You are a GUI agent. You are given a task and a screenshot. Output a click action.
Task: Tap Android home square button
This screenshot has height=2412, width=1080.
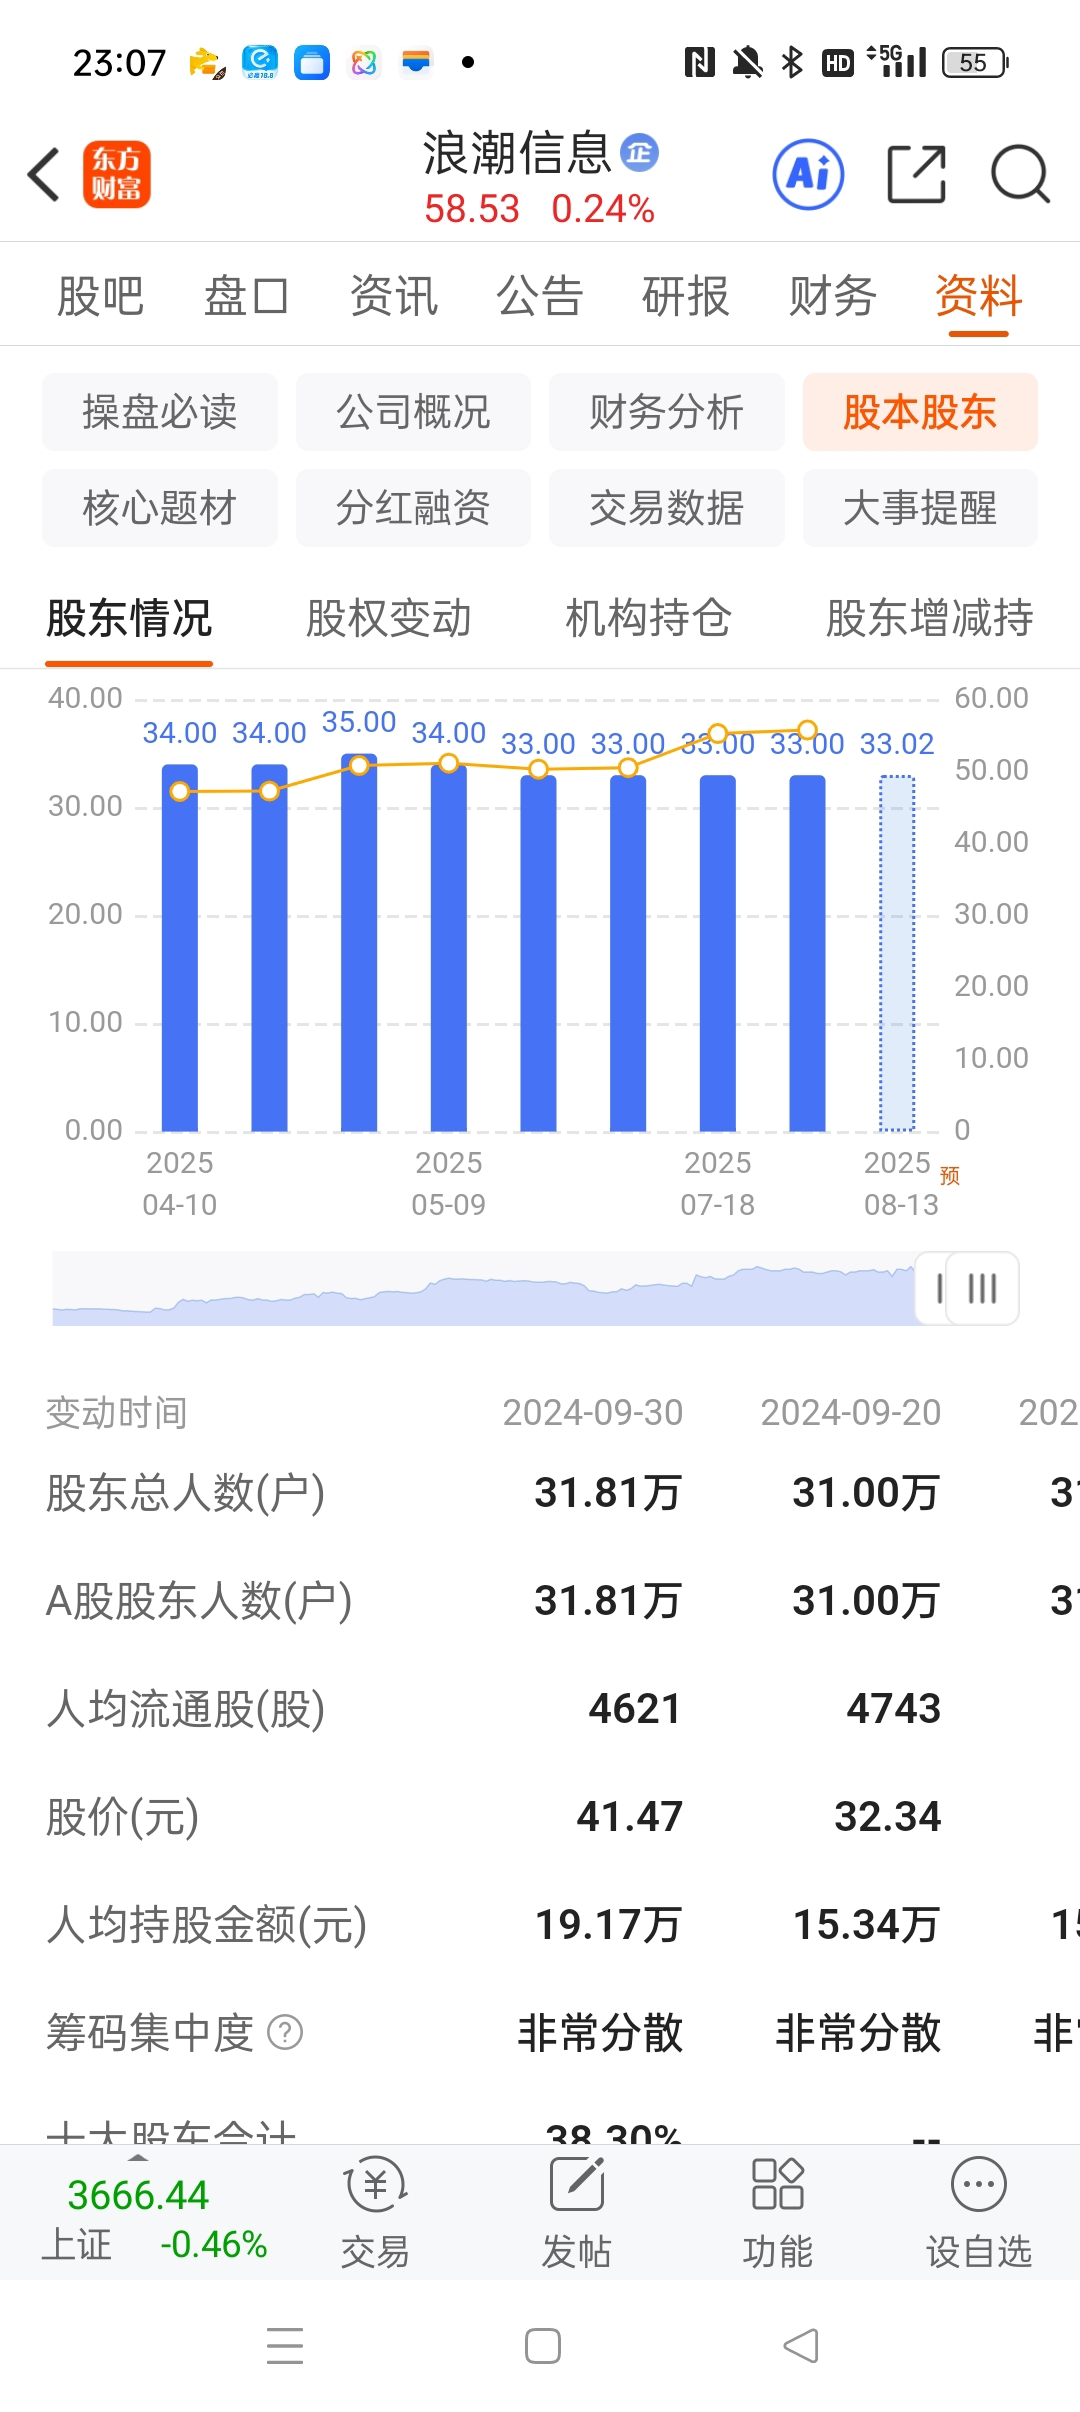point(542,2346)
